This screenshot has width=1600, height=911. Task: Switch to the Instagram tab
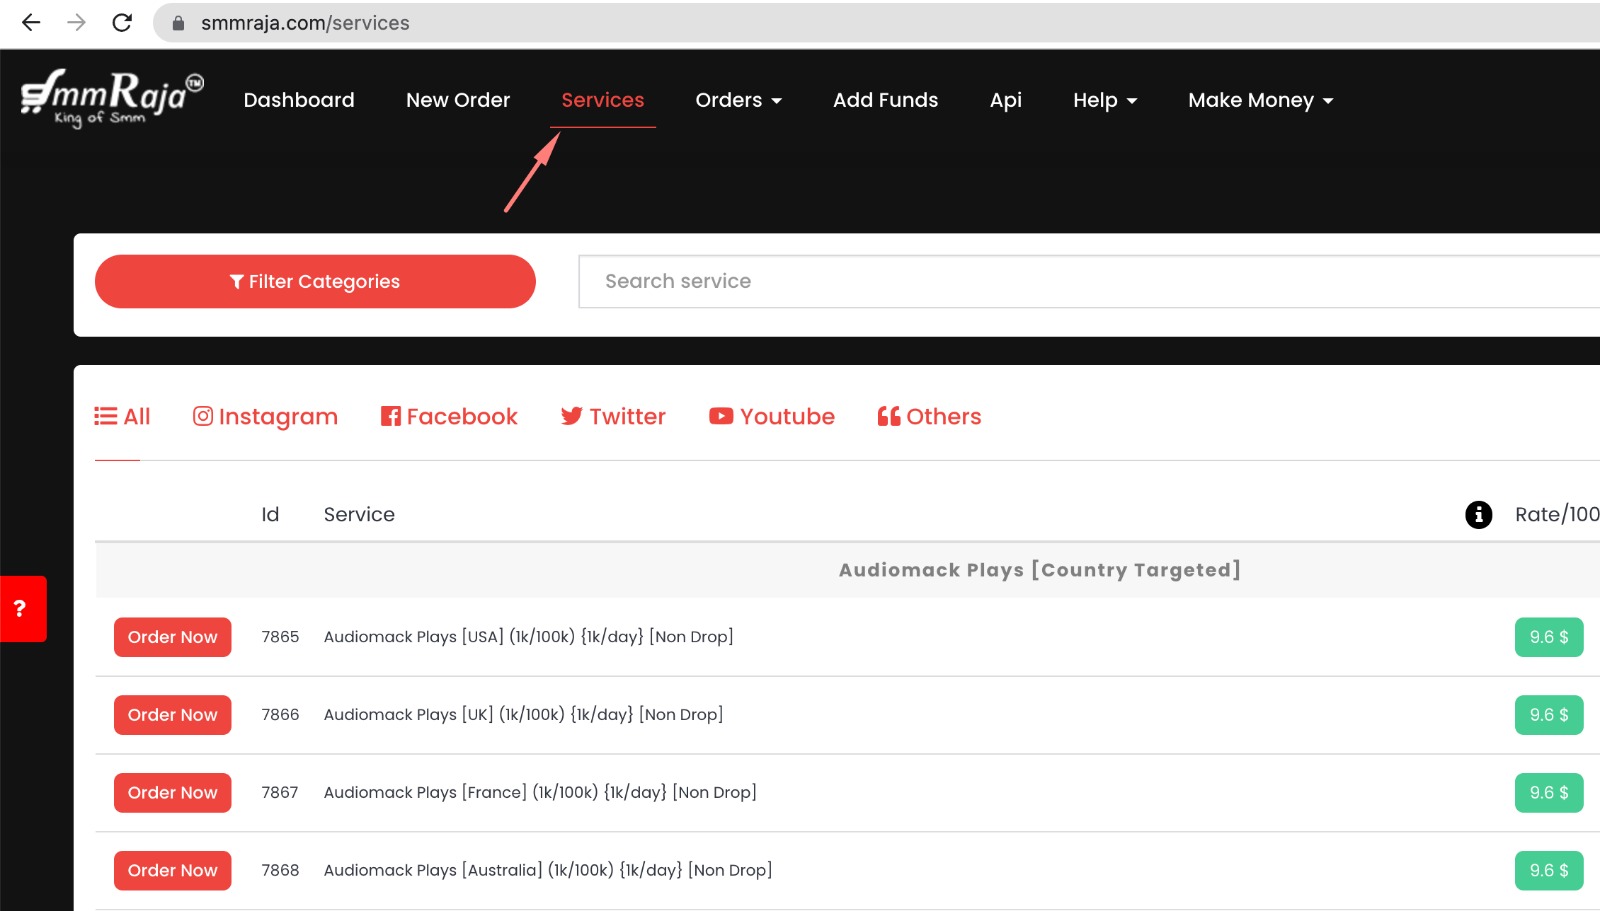[x=265, y=416]
